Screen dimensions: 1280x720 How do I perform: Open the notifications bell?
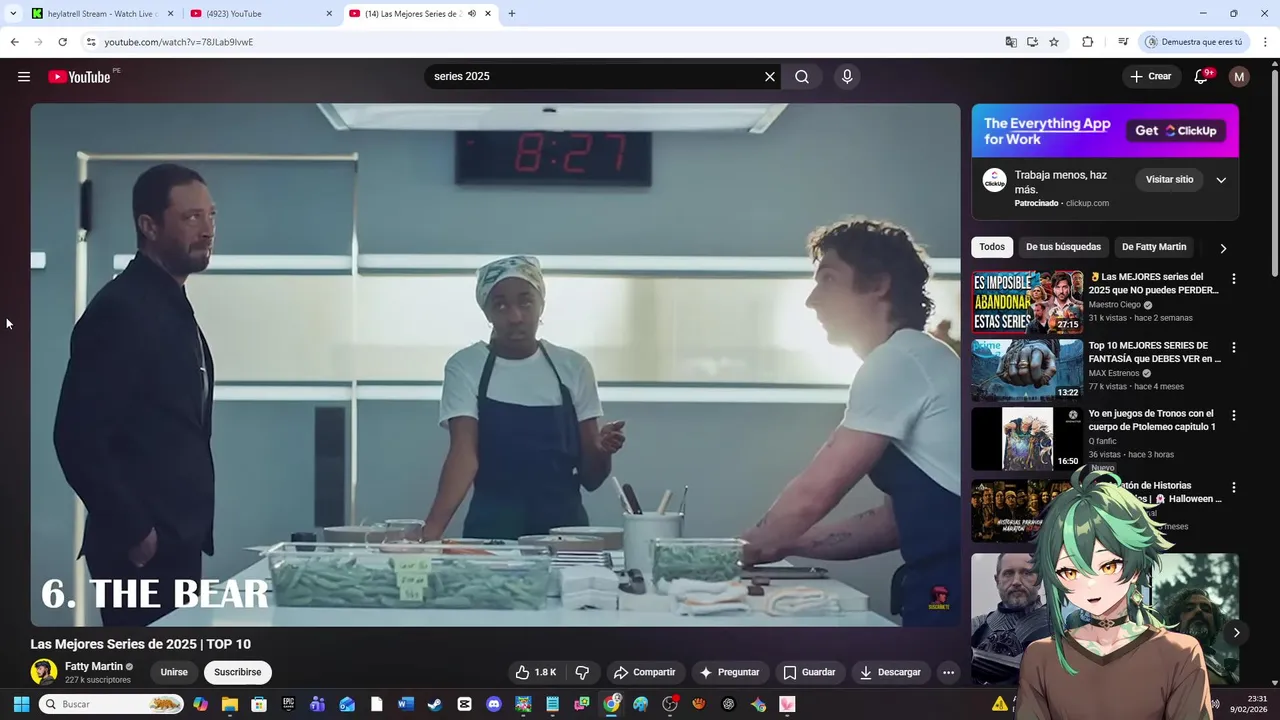pyautogui.click(x=1202, y=77)
